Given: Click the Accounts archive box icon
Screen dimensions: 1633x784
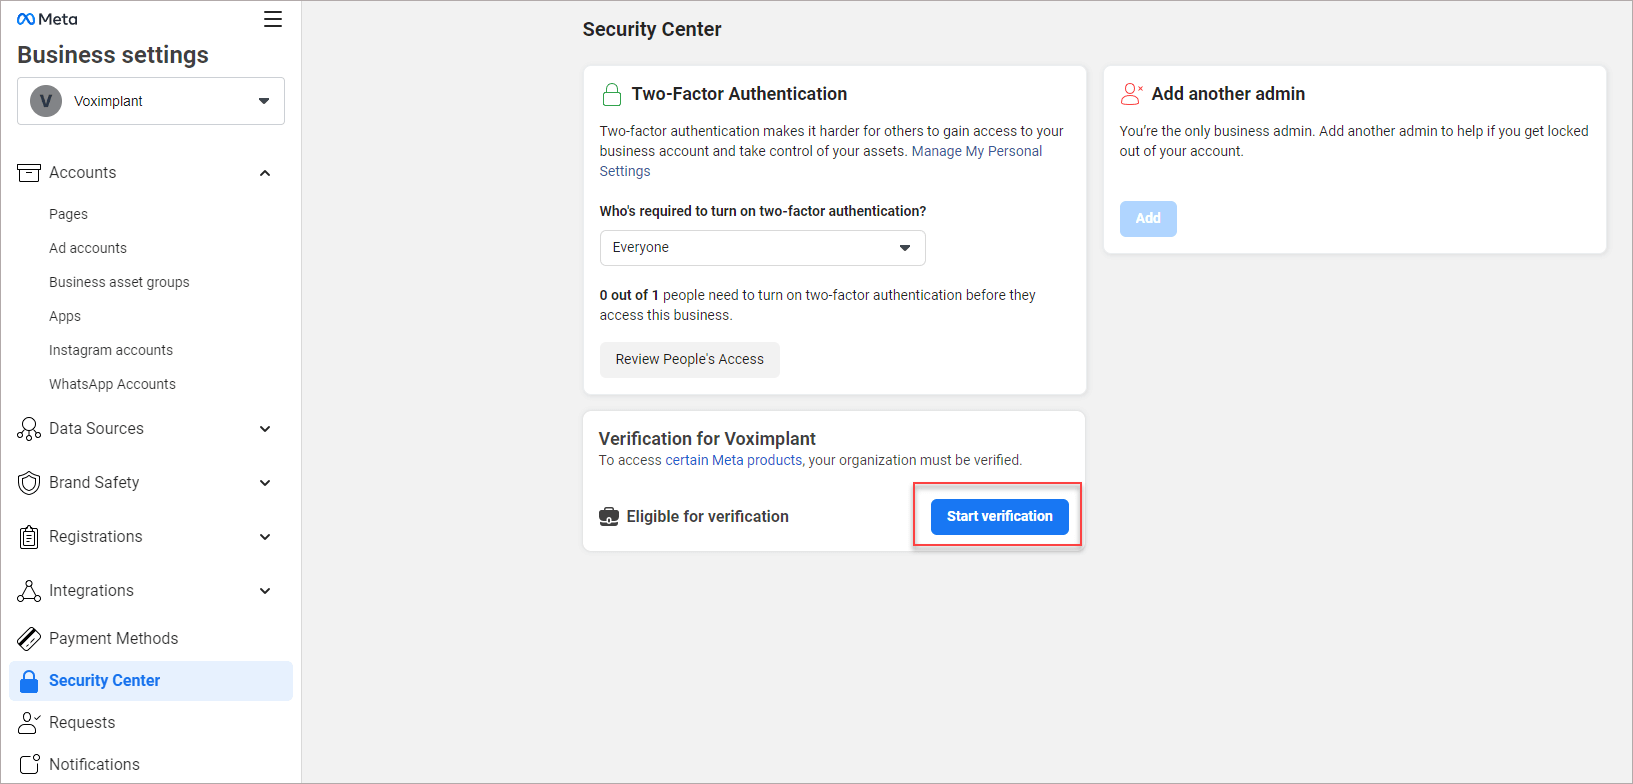Looking at the screenshot, I should (x=29, y=173).
